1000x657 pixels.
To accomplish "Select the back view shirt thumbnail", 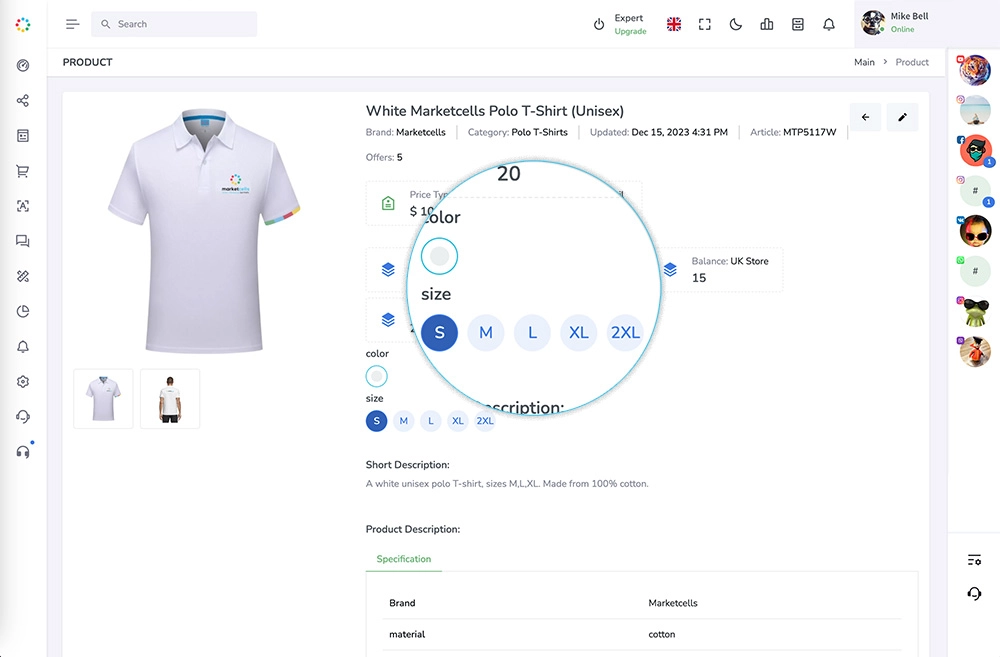I will 170,399.
